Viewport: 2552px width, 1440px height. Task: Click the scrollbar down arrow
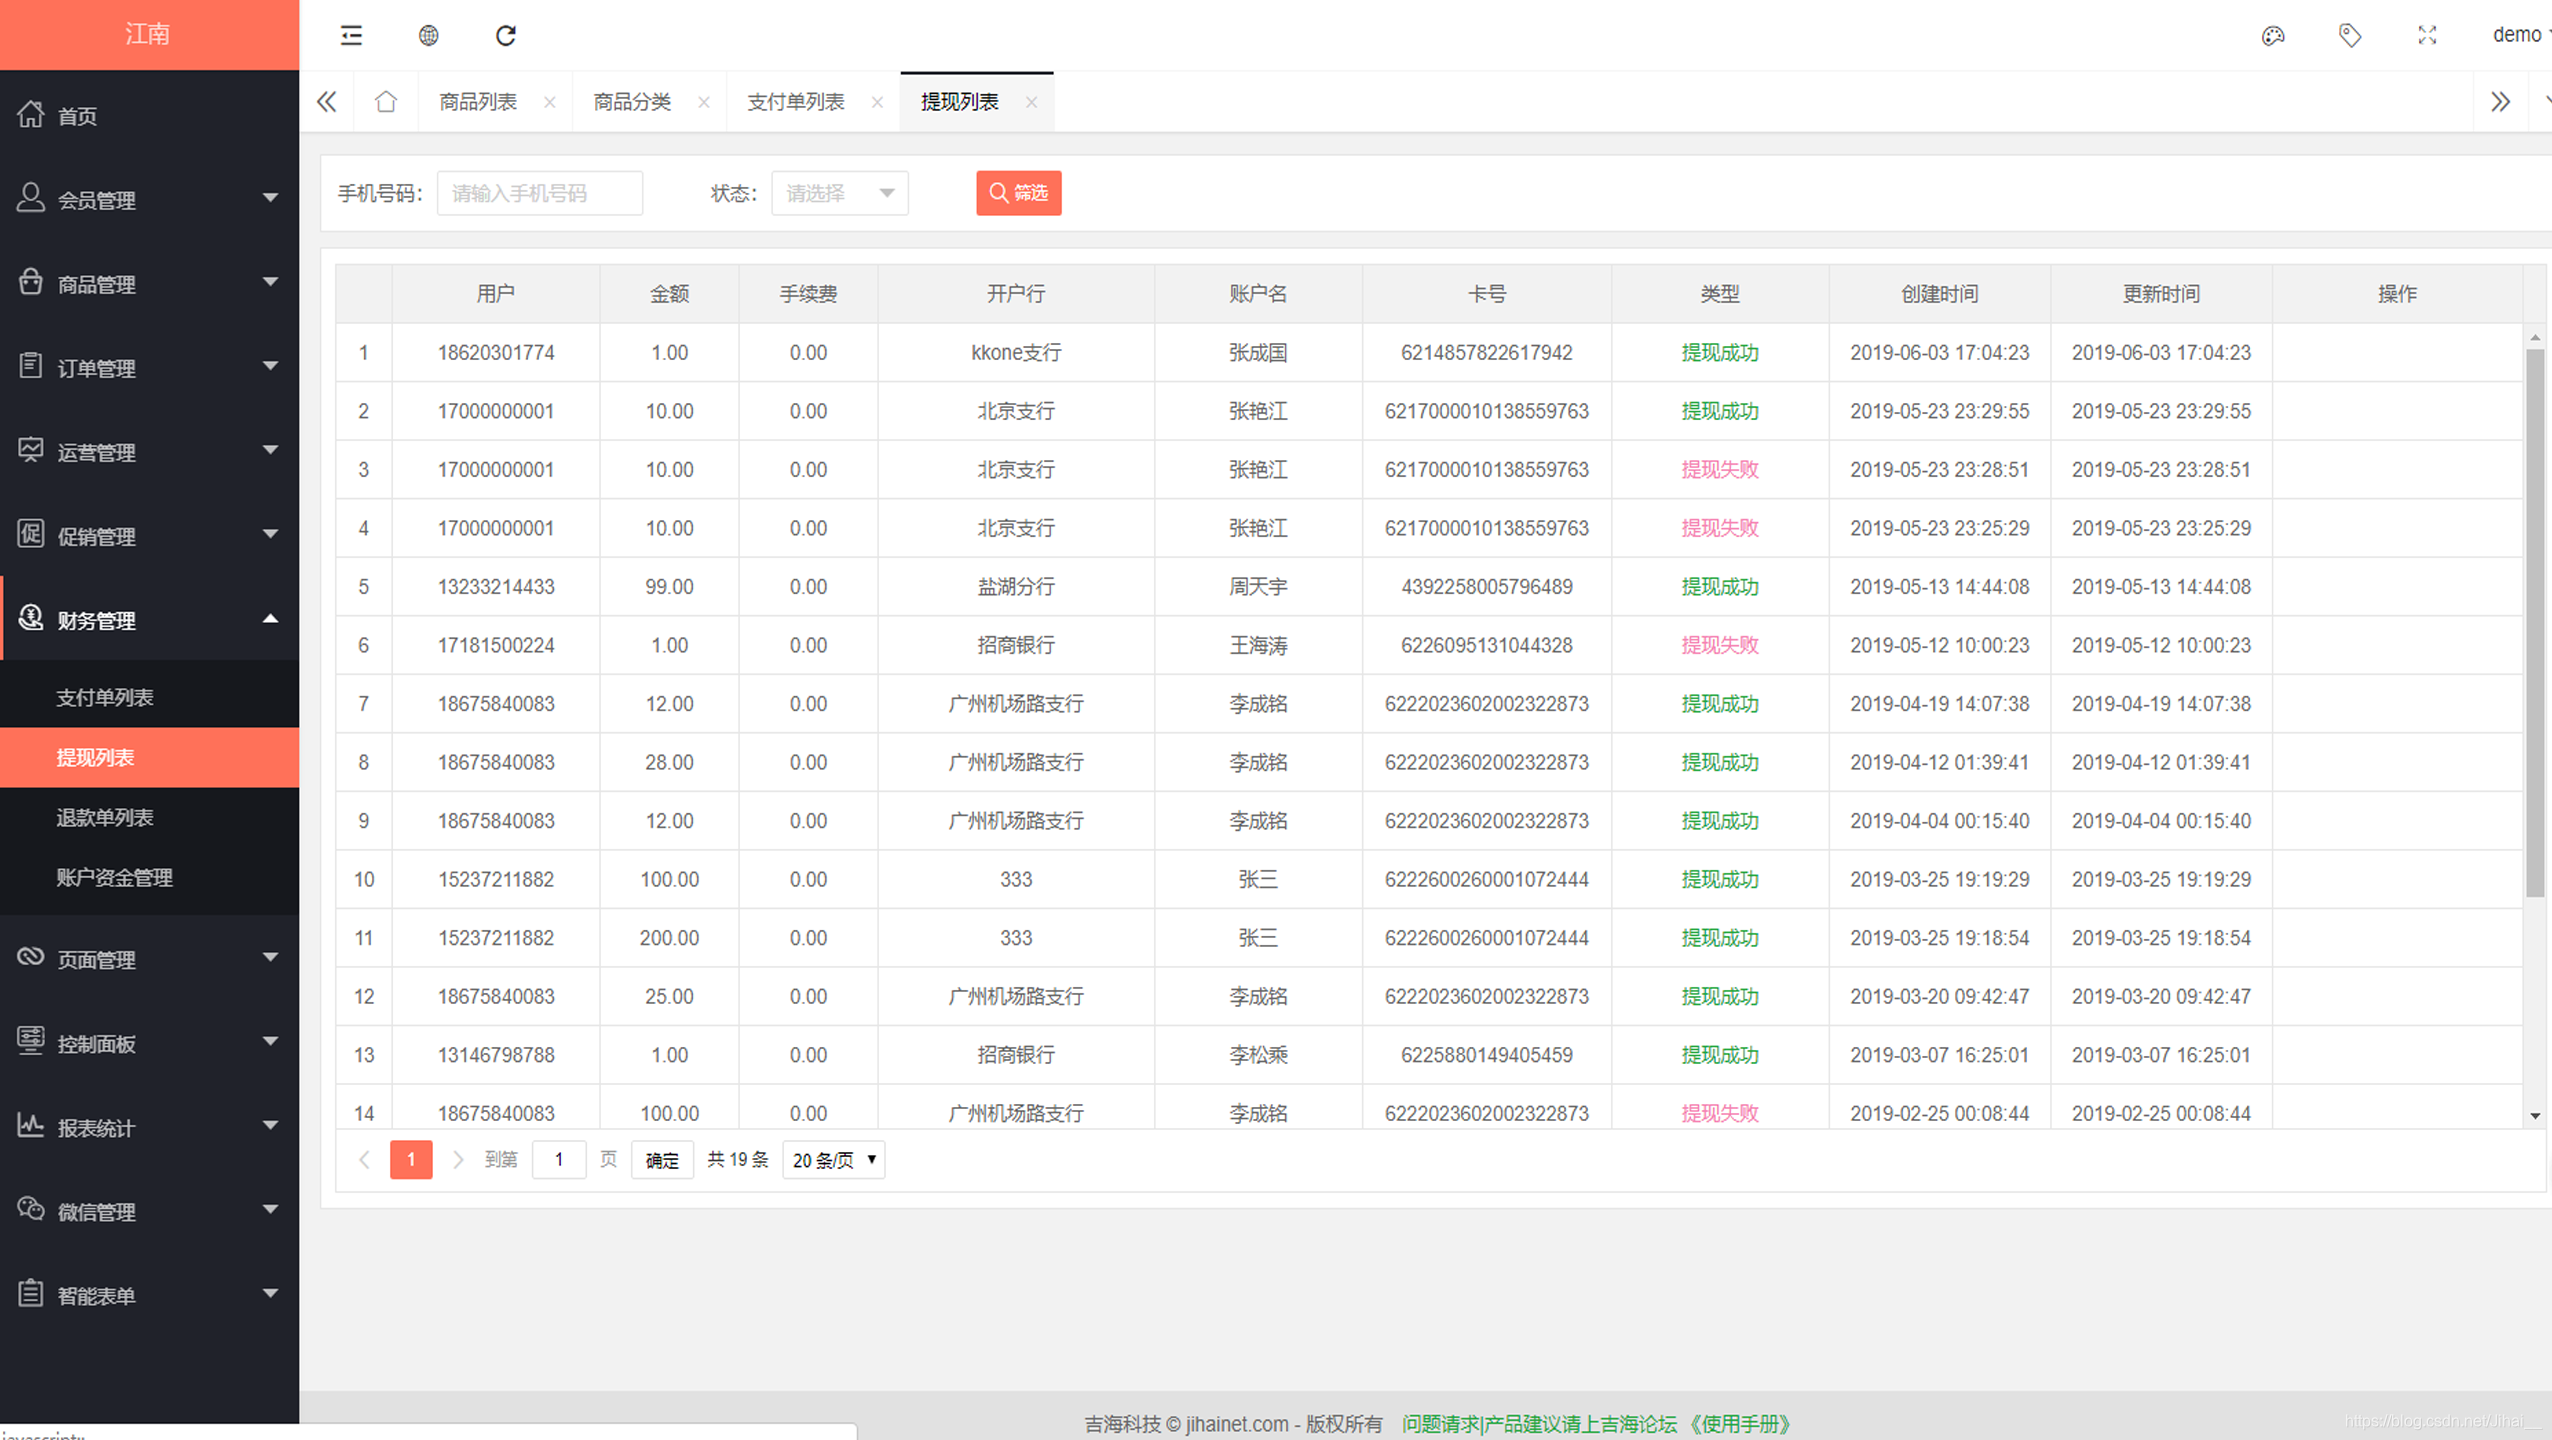point(2534,1115)
